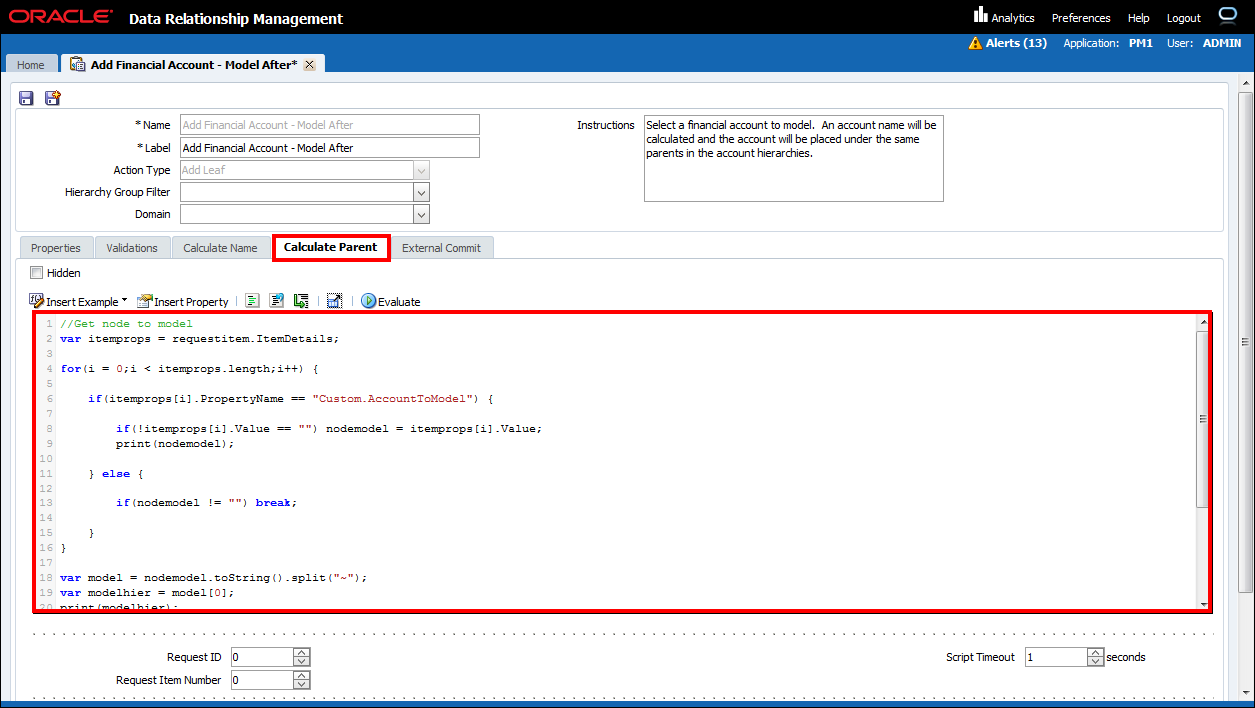Click the "print(nodemodel);" script line
Screen dimensions: 1255x708
175,443
